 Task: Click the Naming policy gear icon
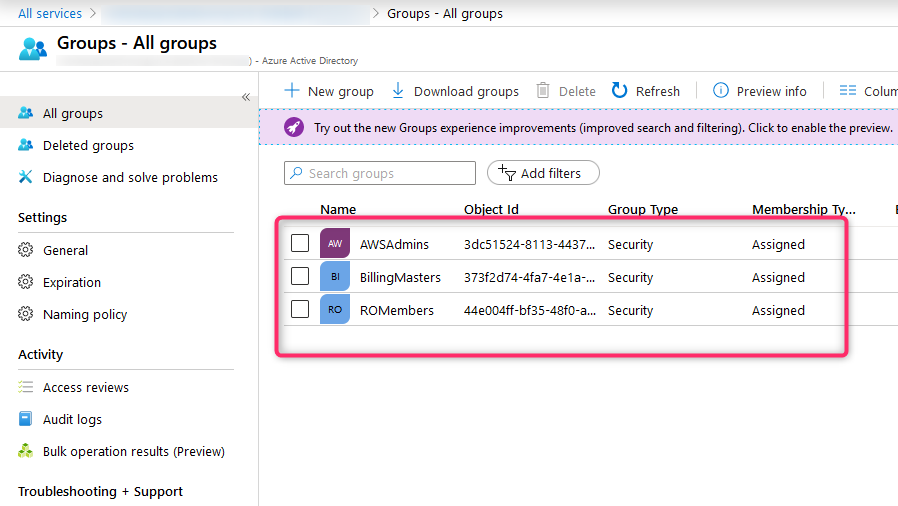[25, 314]
